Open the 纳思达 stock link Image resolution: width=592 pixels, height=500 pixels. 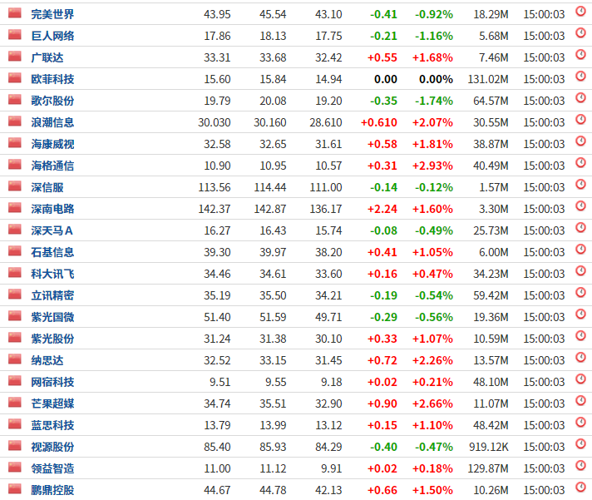pos(47,360)
